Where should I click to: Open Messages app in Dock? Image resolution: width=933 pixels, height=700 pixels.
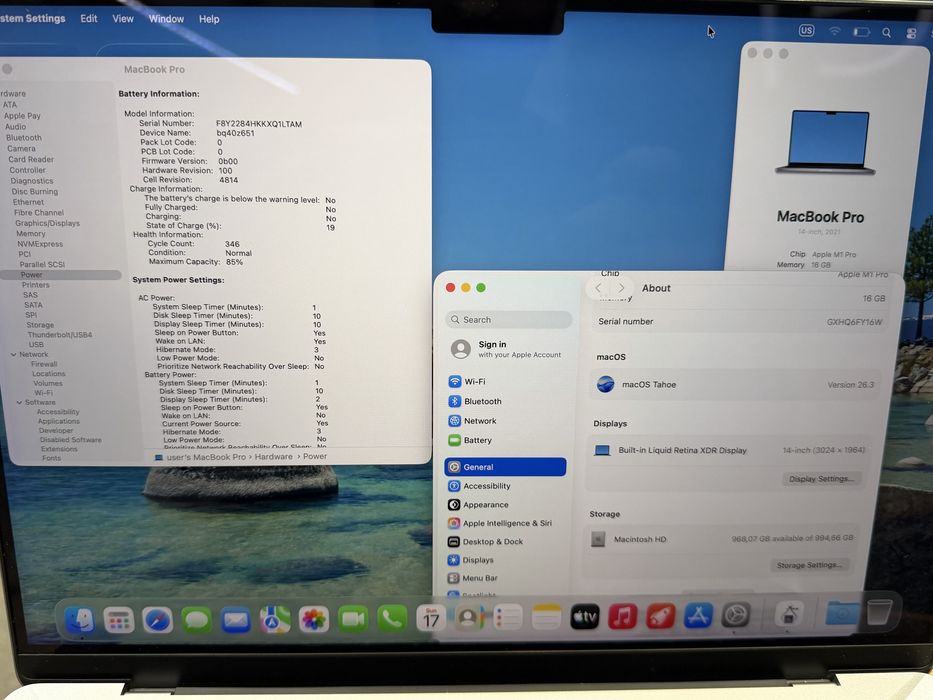click(196, 620)
